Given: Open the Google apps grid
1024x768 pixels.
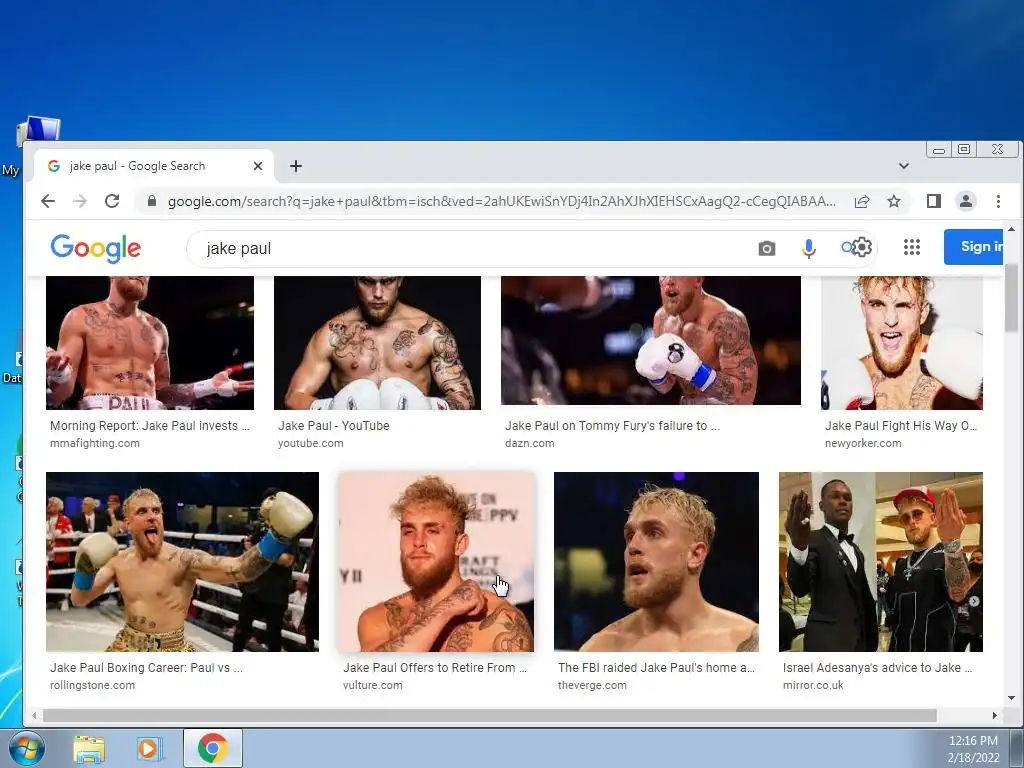Looking at the screenshot, I should point(912,247).
